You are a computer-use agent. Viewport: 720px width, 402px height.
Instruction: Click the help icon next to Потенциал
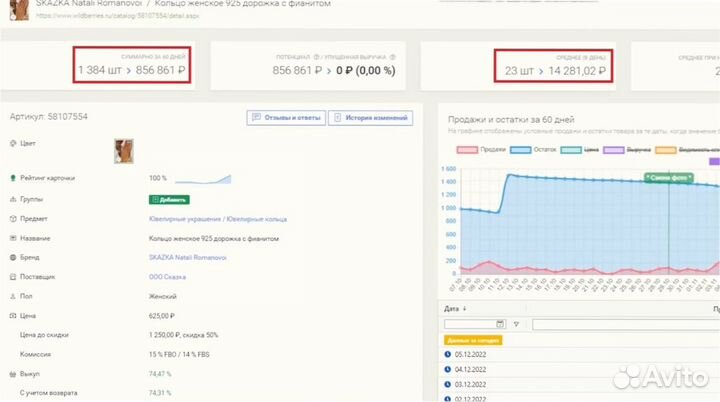[315, 57]
